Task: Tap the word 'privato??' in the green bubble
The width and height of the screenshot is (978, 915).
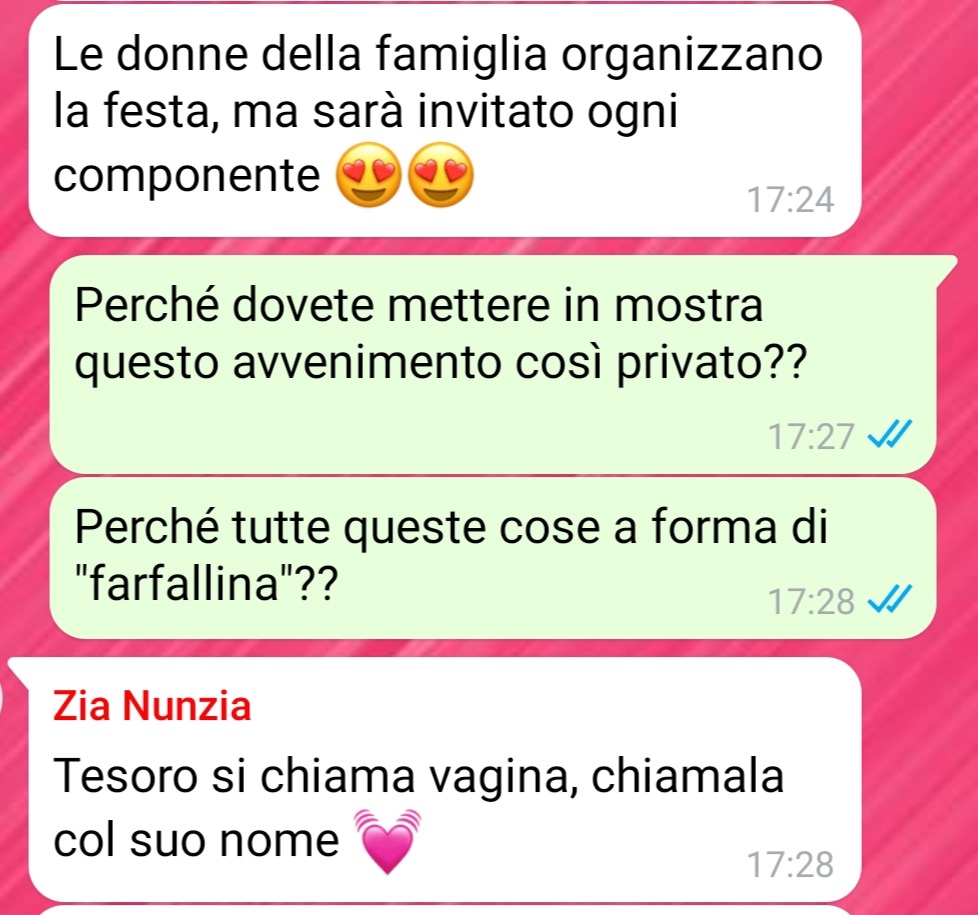Action: pyautogui.click(x=712, y=364)
